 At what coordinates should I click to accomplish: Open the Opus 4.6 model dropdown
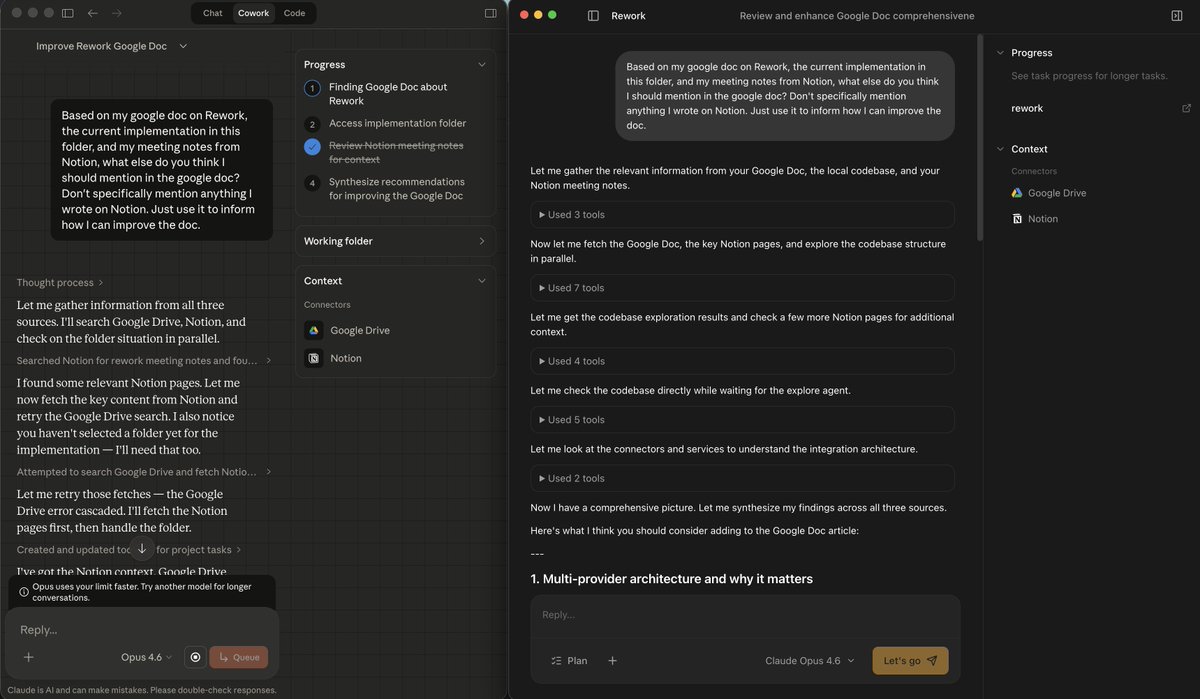pos(146,657)
